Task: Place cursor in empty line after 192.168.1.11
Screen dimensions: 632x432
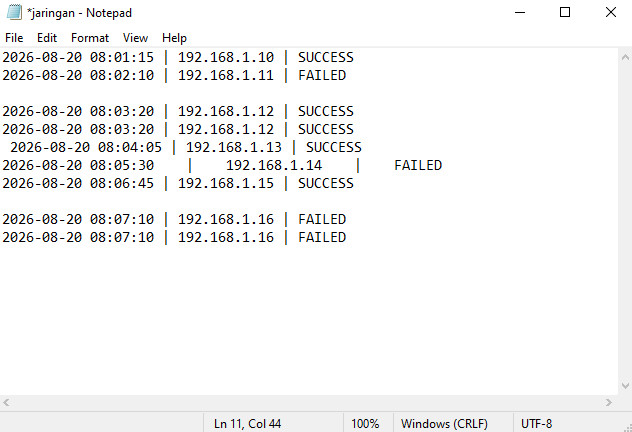Action: pyautogui.click(x=309, y=93)
